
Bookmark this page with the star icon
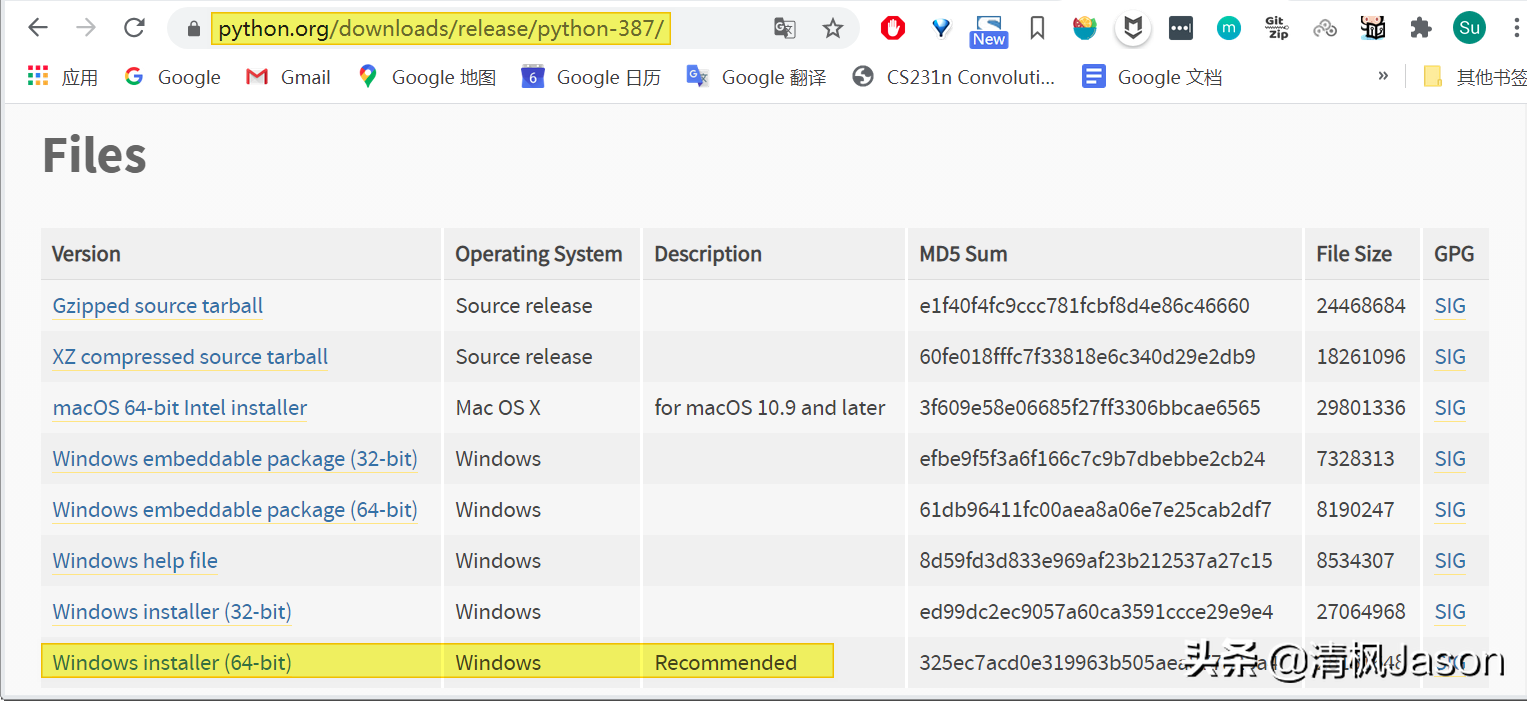833,29
